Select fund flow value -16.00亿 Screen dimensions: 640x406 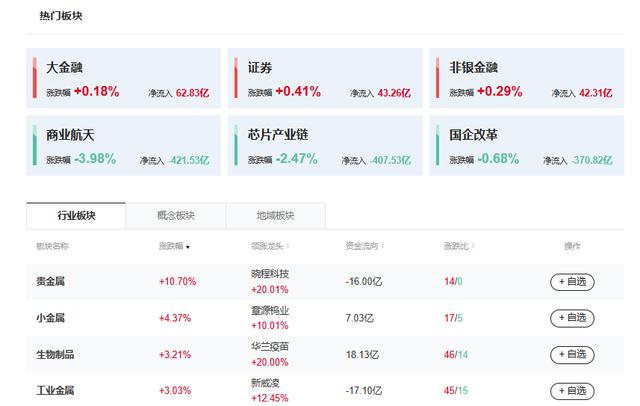[364, 282]
